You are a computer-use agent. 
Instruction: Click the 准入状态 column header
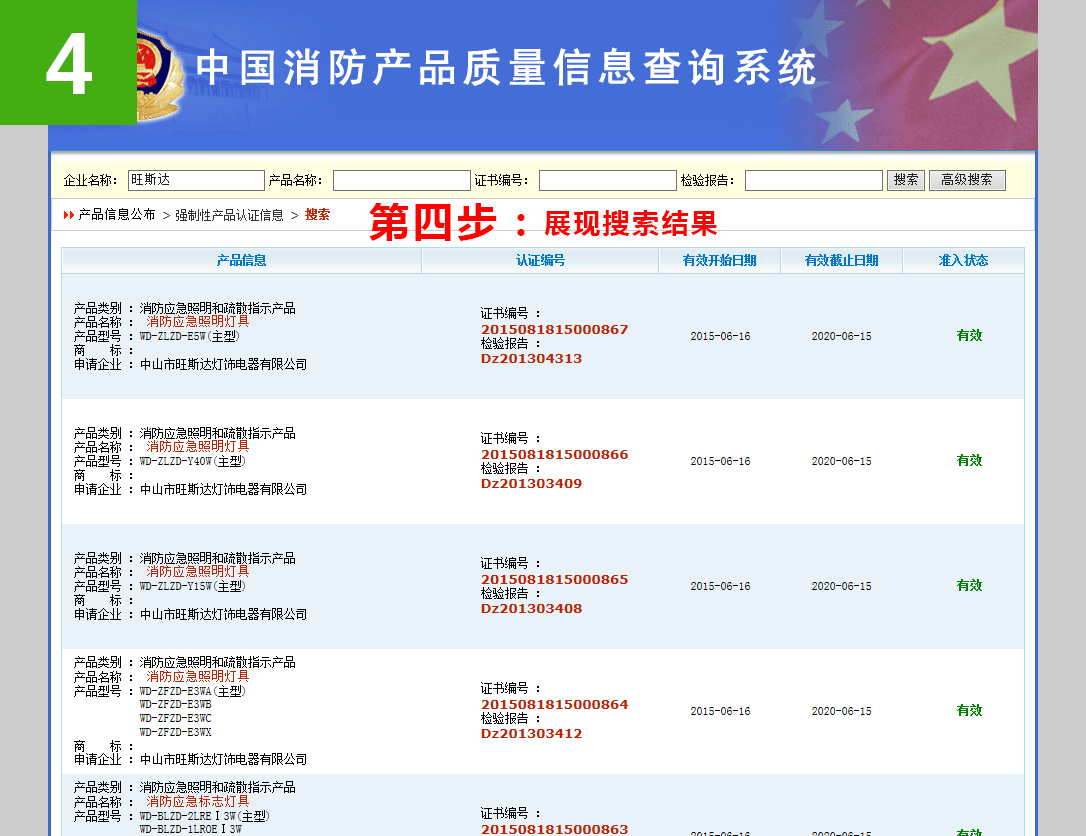963,260
